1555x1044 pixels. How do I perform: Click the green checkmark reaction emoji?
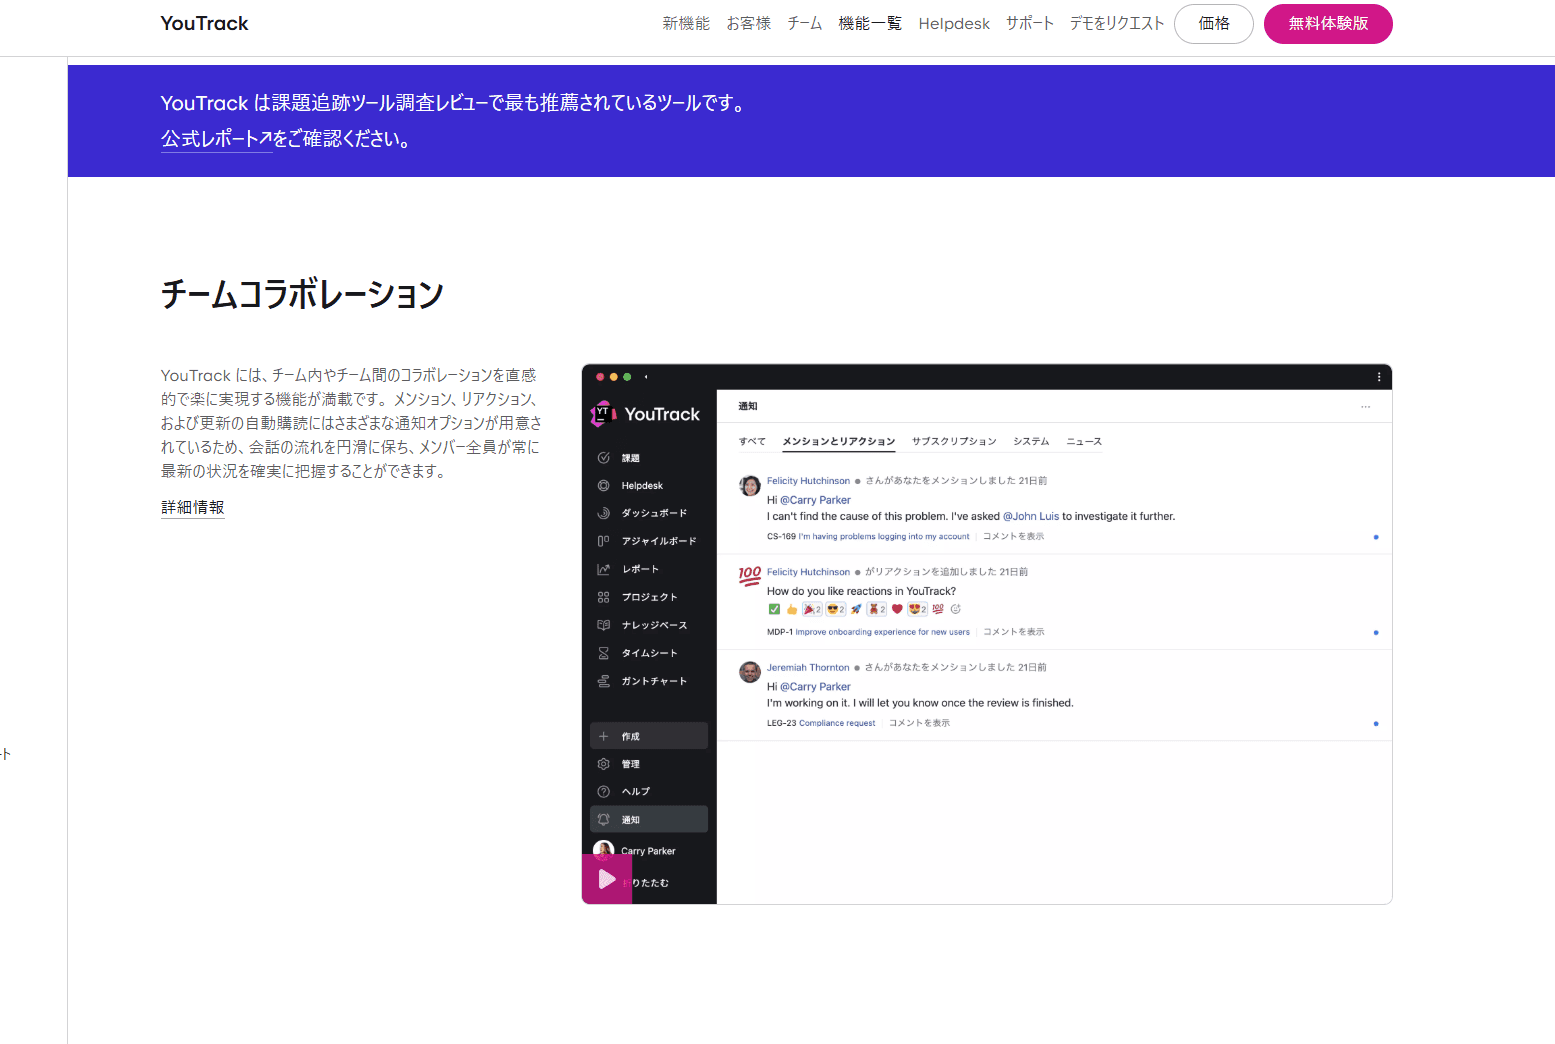click(774, 609)
